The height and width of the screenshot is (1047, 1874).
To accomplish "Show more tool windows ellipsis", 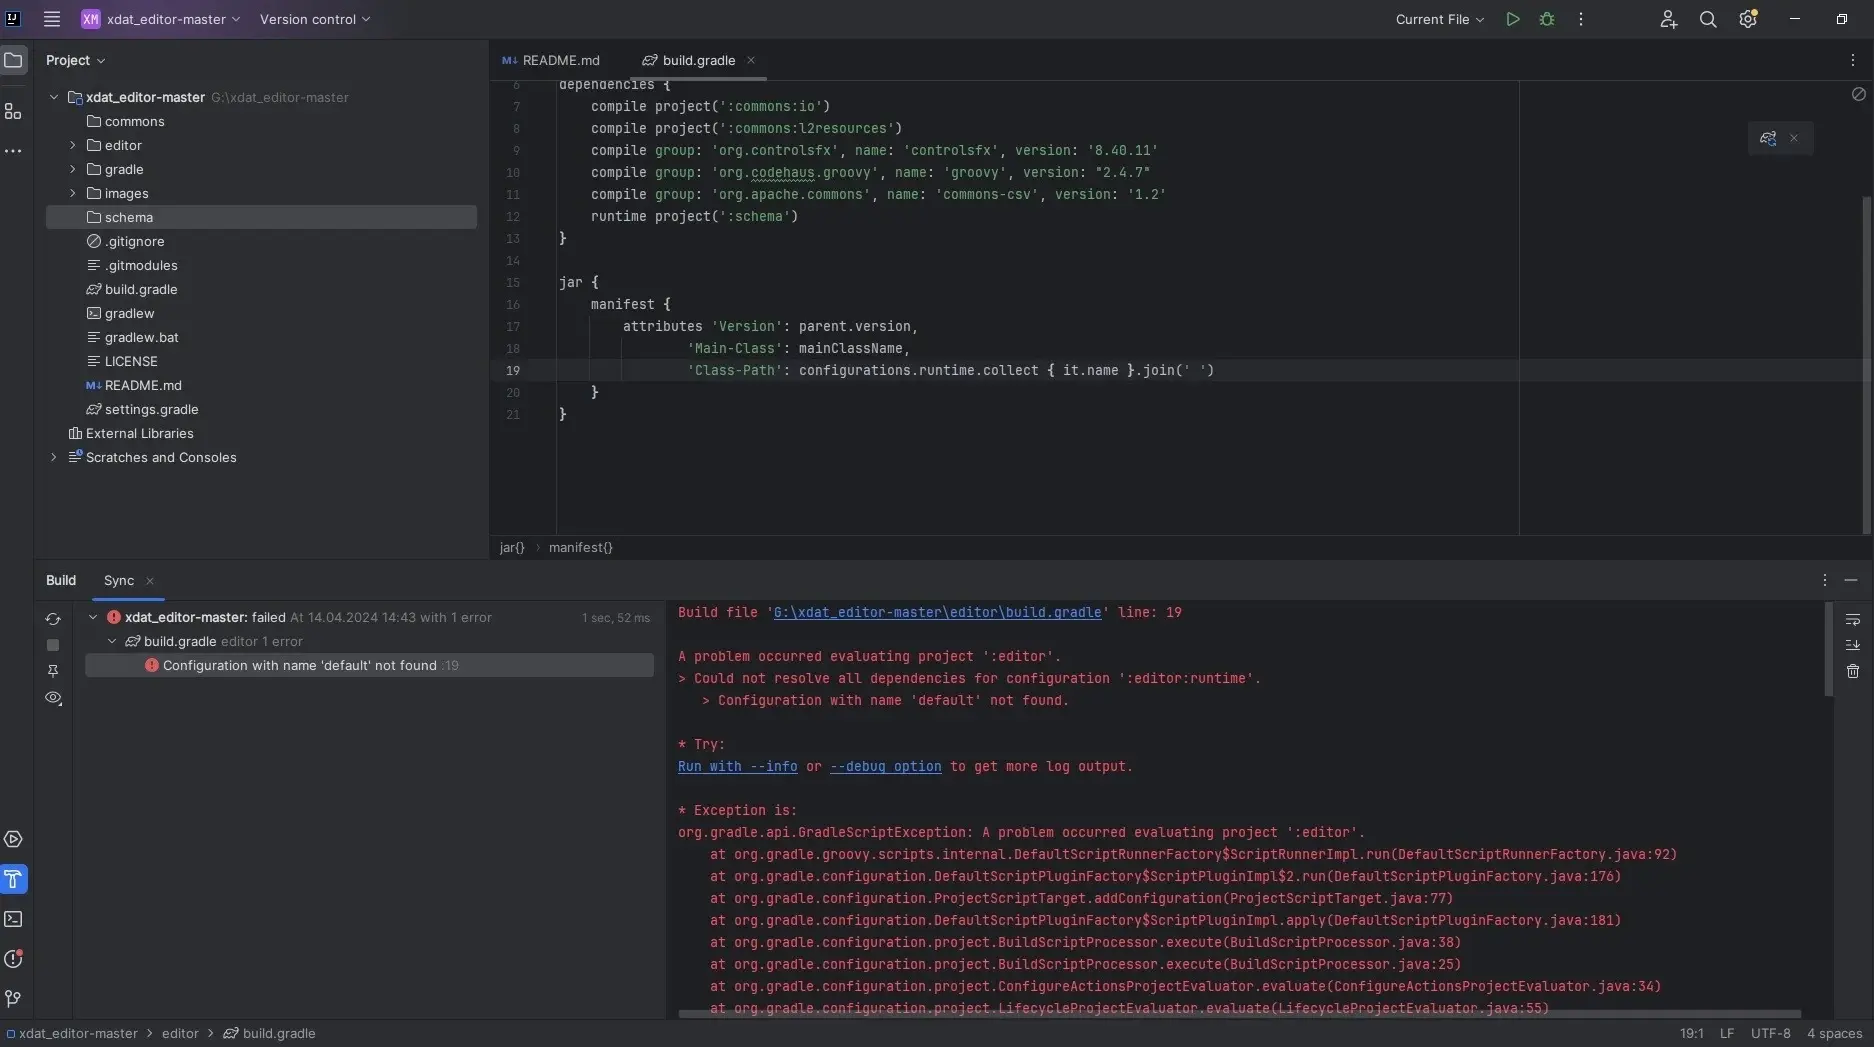I will point(13,151).
